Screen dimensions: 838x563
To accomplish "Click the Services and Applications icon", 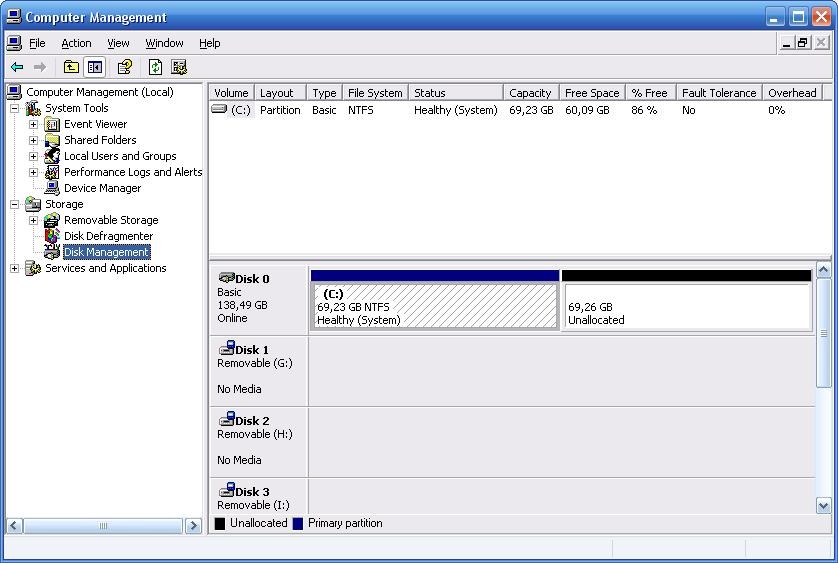I will [x=33, y=268].
